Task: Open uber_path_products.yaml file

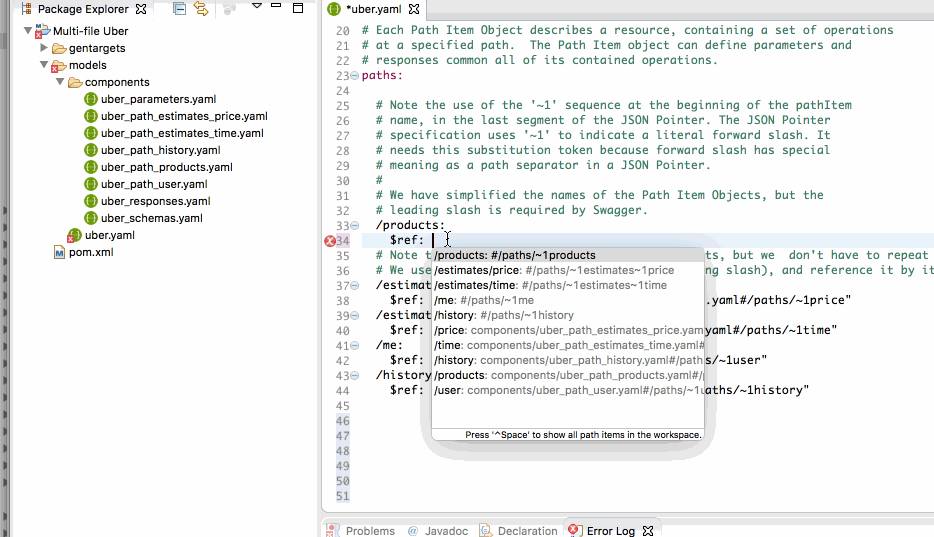Action: (x=166, y=167)
